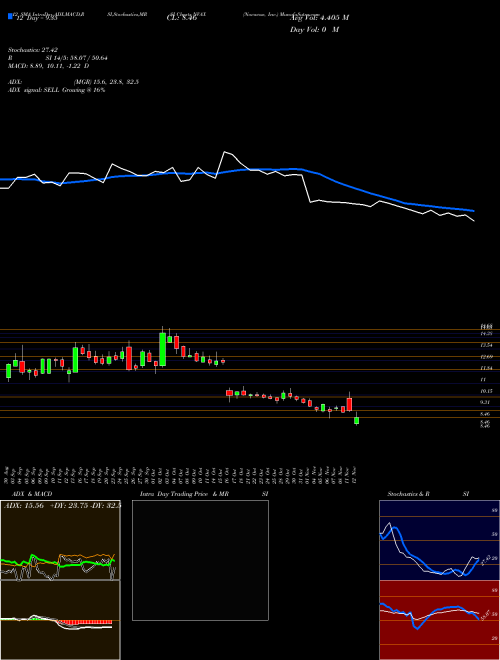500x660 pixels.
Task: Click the 'Stochastics & R' panel title
Action: pos(408,494)
